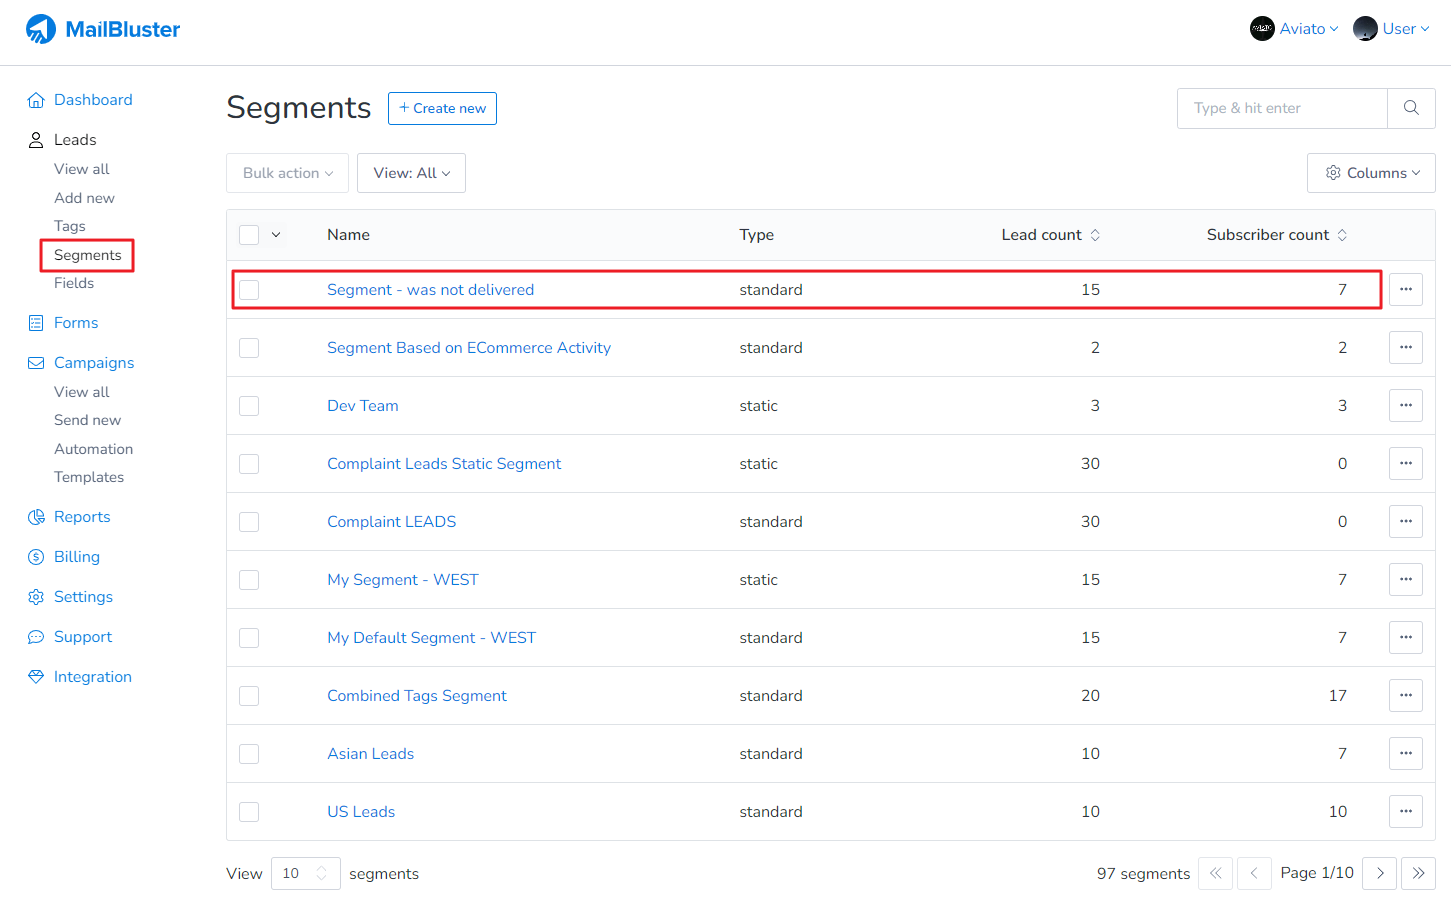
Task: Open options menu for Dev Team segment
Action: 1405,406
